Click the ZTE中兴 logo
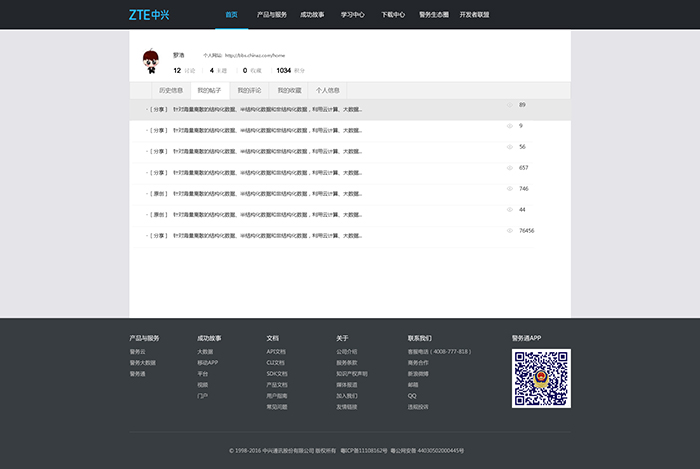This screenshot has height=469, width=700. pyautogui.click(x=149, y=15)
